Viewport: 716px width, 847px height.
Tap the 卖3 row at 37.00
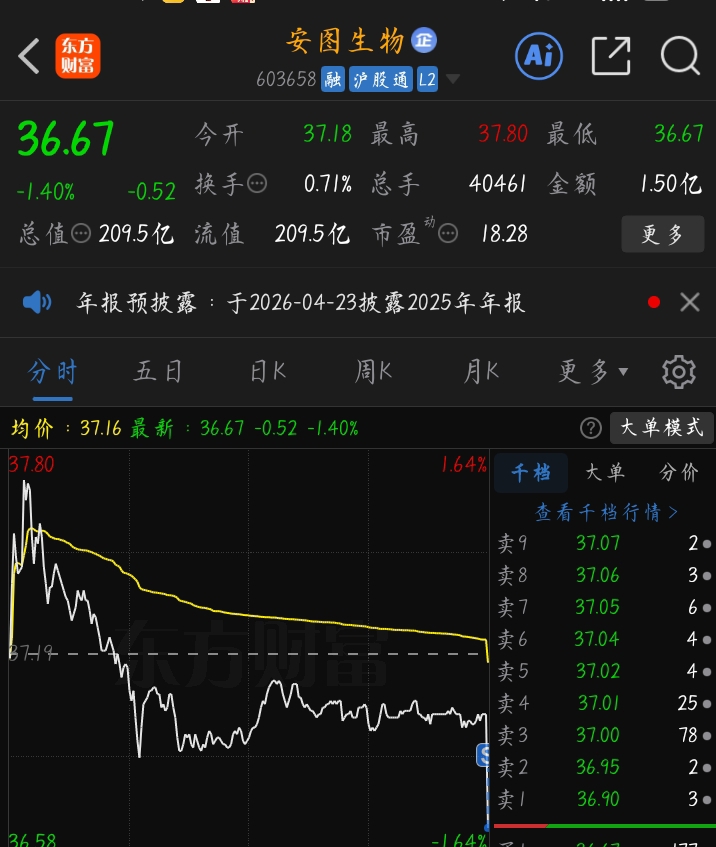pos(604,735)
